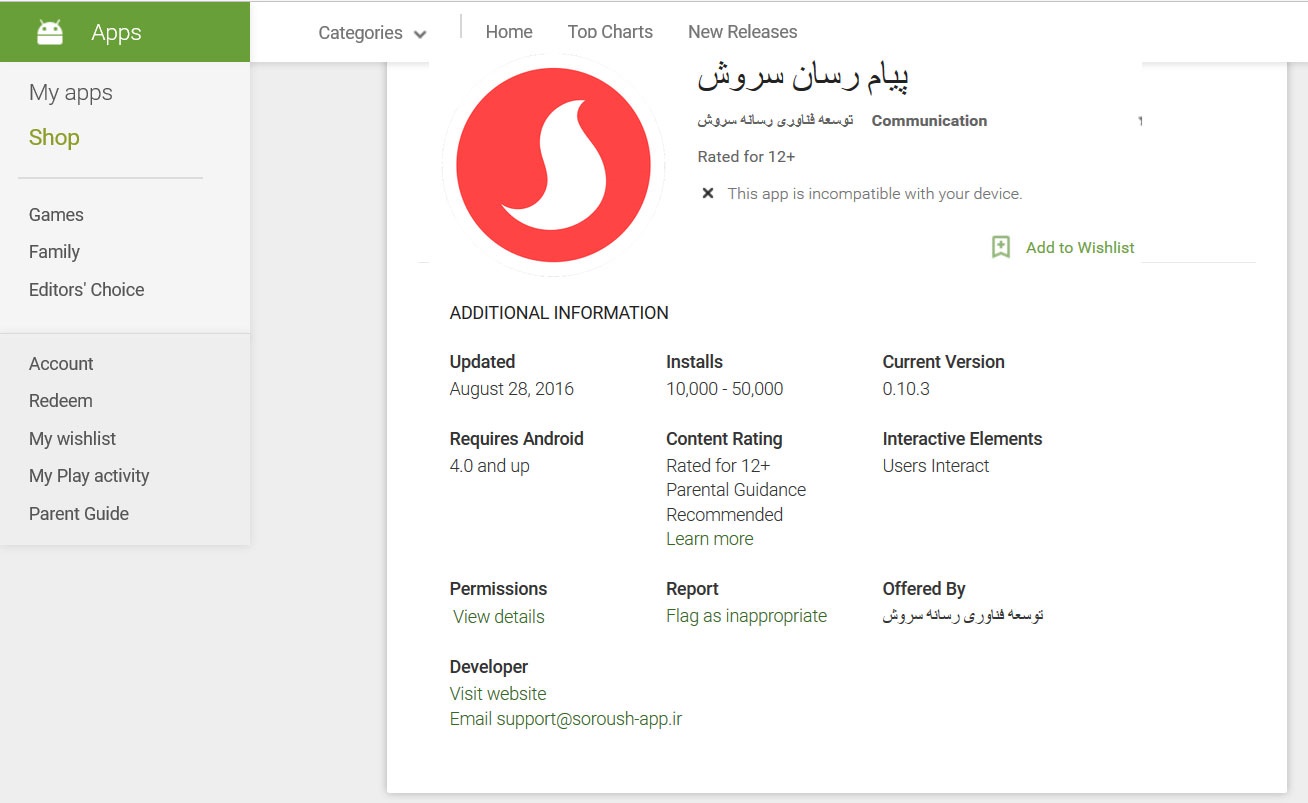Click Add to Wishlist
The width and height of the screenshot is (1308, 803).
coord(1080,247)
